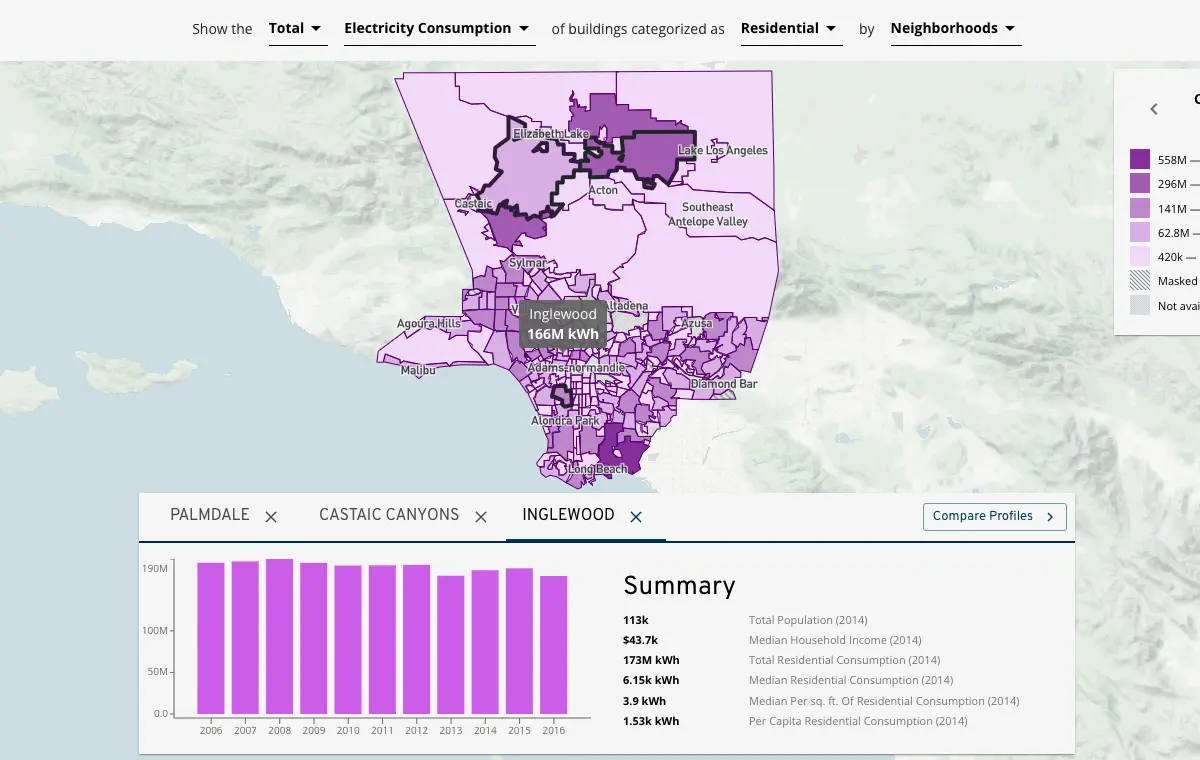Click the 2008 bar in chart

point(279,636)
